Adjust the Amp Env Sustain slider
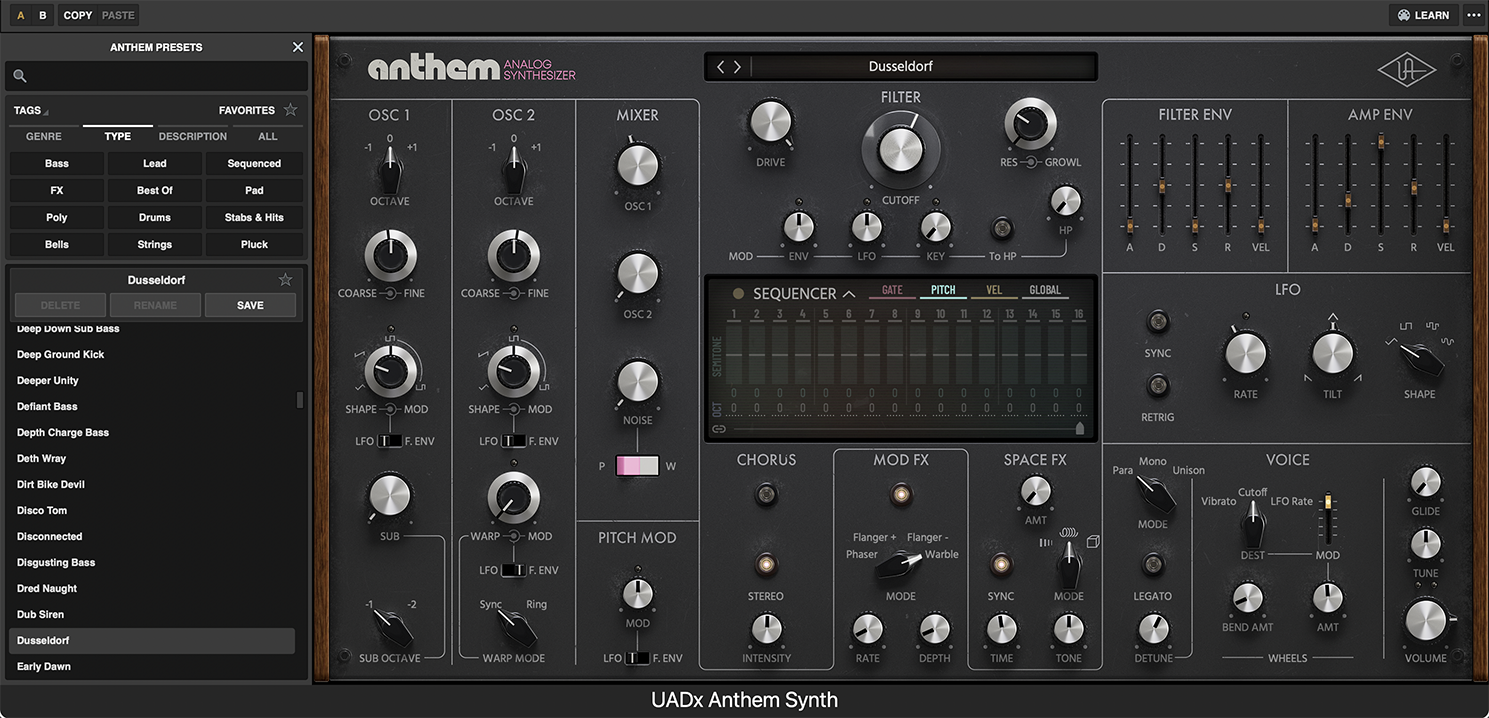Screen dimensions: 1489x718 [x=1380, y=140]
